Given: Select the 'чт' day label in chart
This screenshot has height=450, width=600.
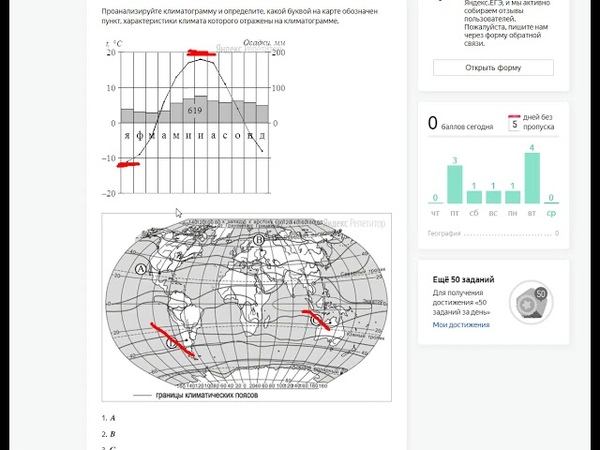Looking at the screenshot, I should (x=435, y=214).
